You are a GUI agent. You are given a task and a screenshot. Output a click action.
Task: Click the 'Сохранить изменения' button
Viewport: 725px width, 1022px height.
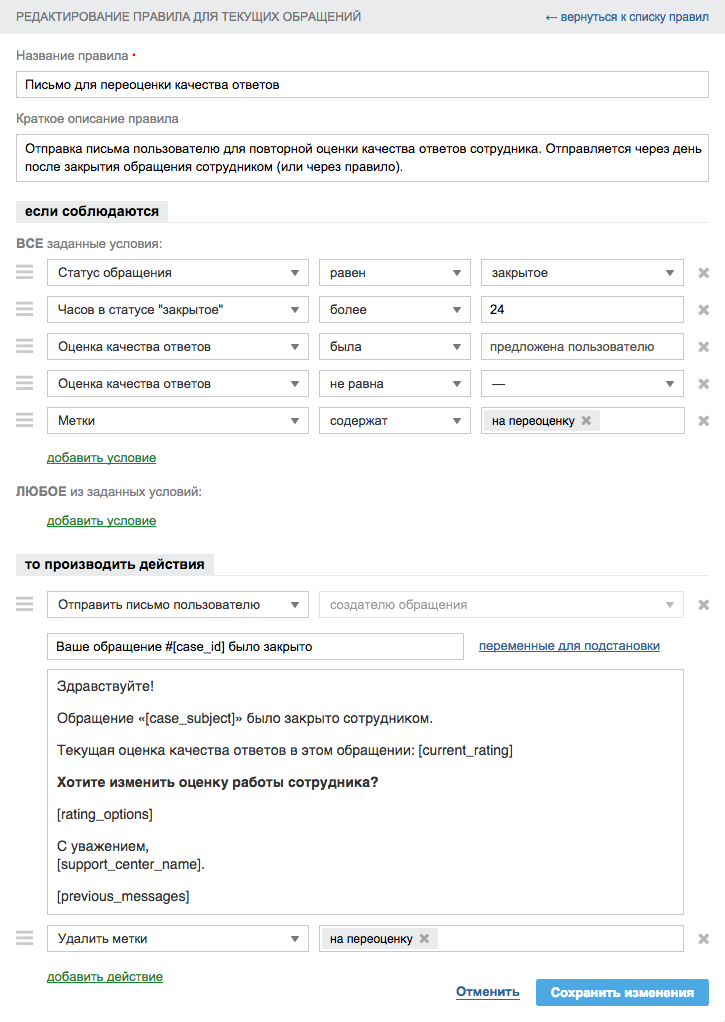click(622, 992)
